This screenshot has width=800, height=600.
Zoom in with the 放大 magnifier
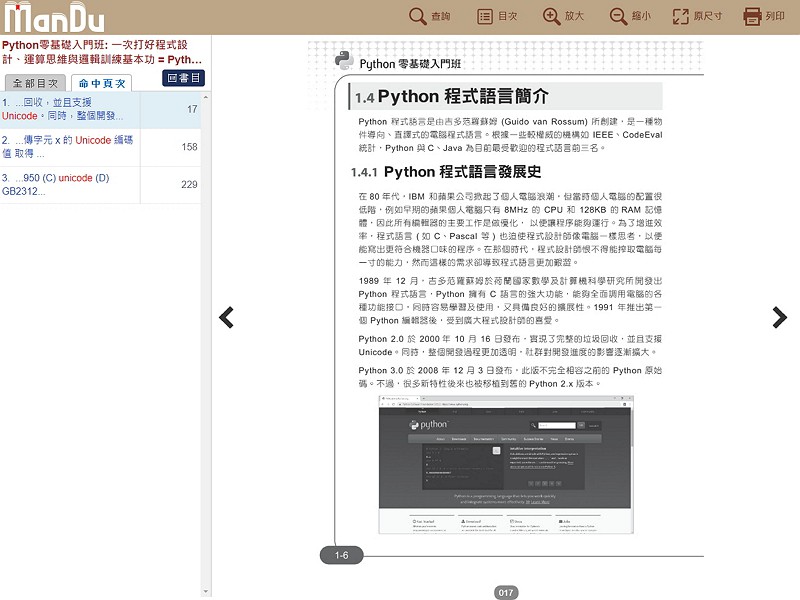tap(563, 16)
